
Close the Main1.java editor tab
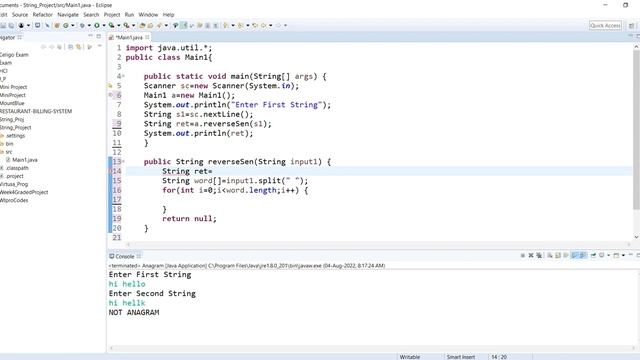(147, 38)
